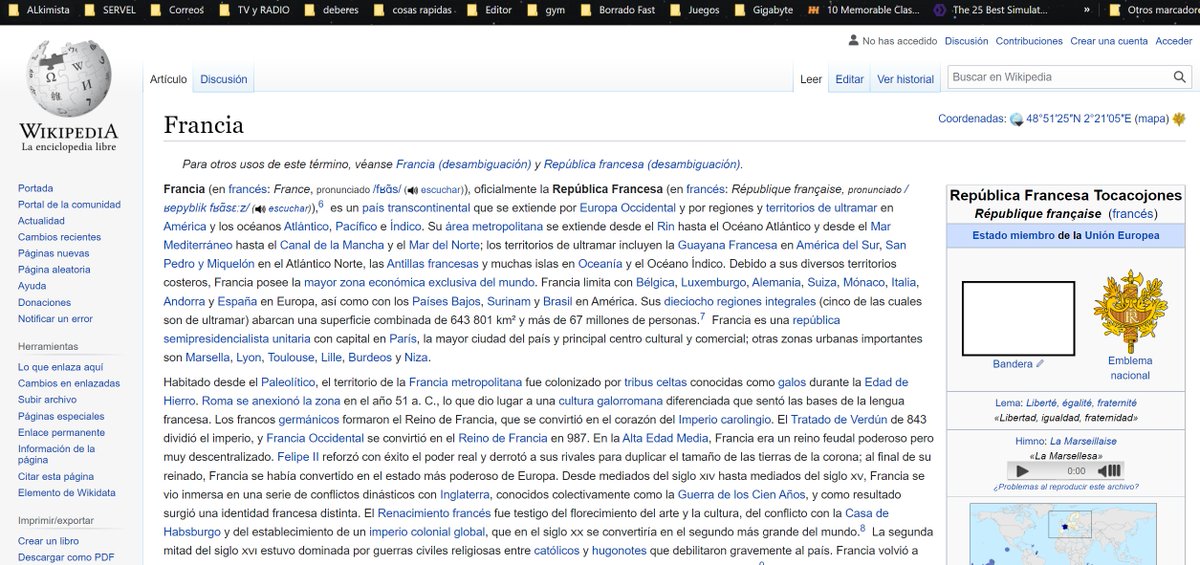The width and height of the screenshot is (1200, 565).
Task: Click Actualidad in the sidebar
Action: click(42, 221)
